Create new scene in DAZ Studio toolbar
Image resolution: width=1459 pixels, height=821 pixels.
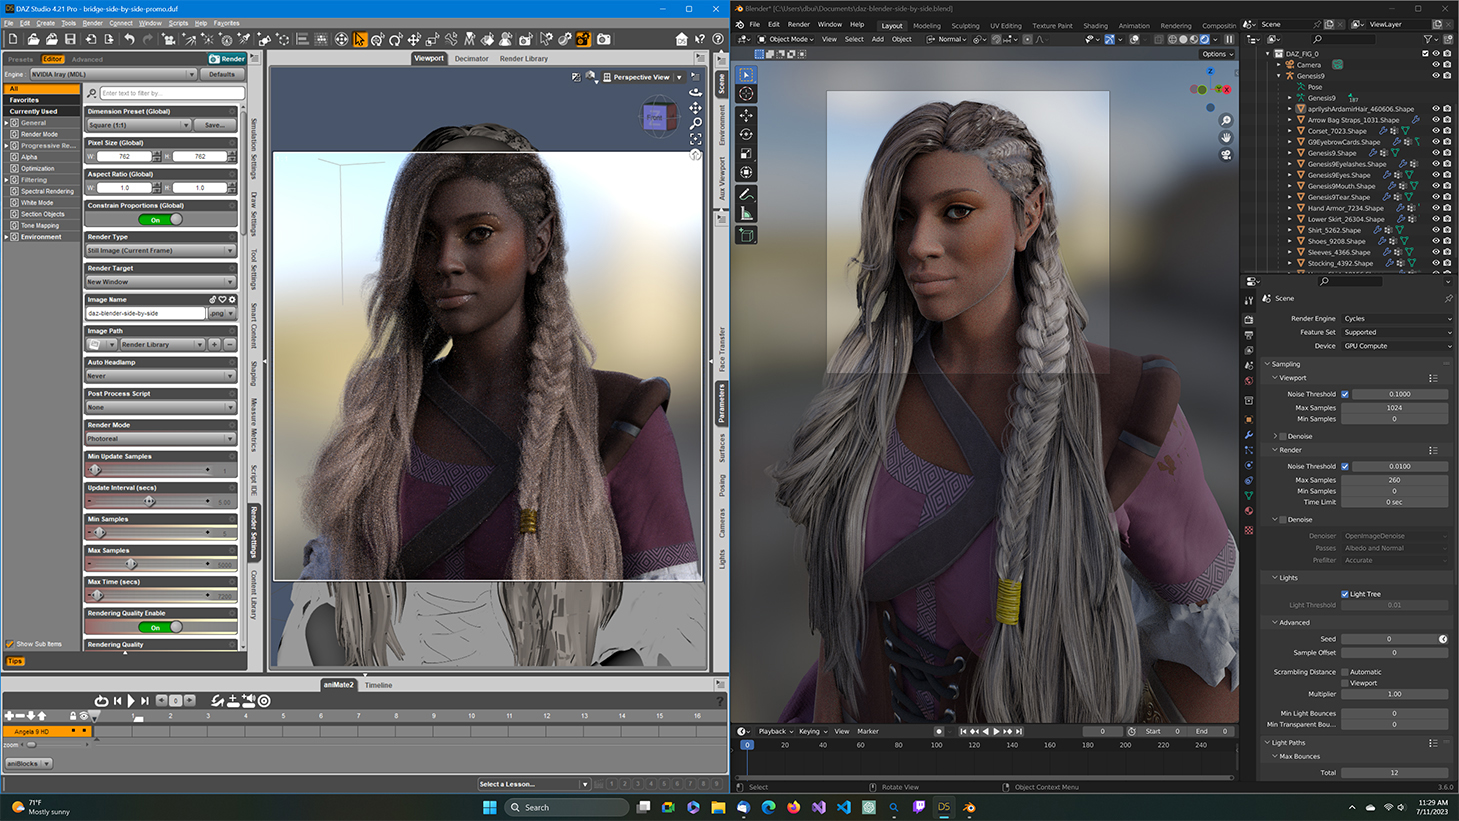pos(13,39)
